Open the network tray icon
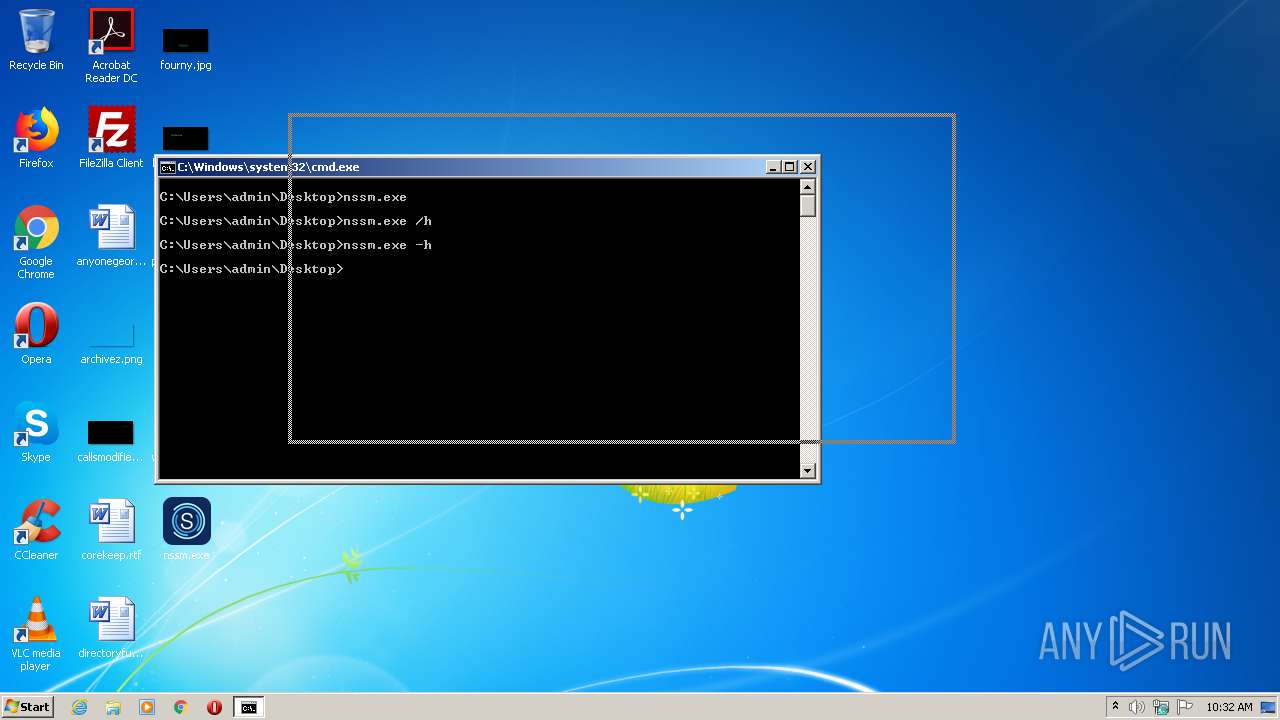This screenshot has width=1280, height=720. click(1161, 707)
